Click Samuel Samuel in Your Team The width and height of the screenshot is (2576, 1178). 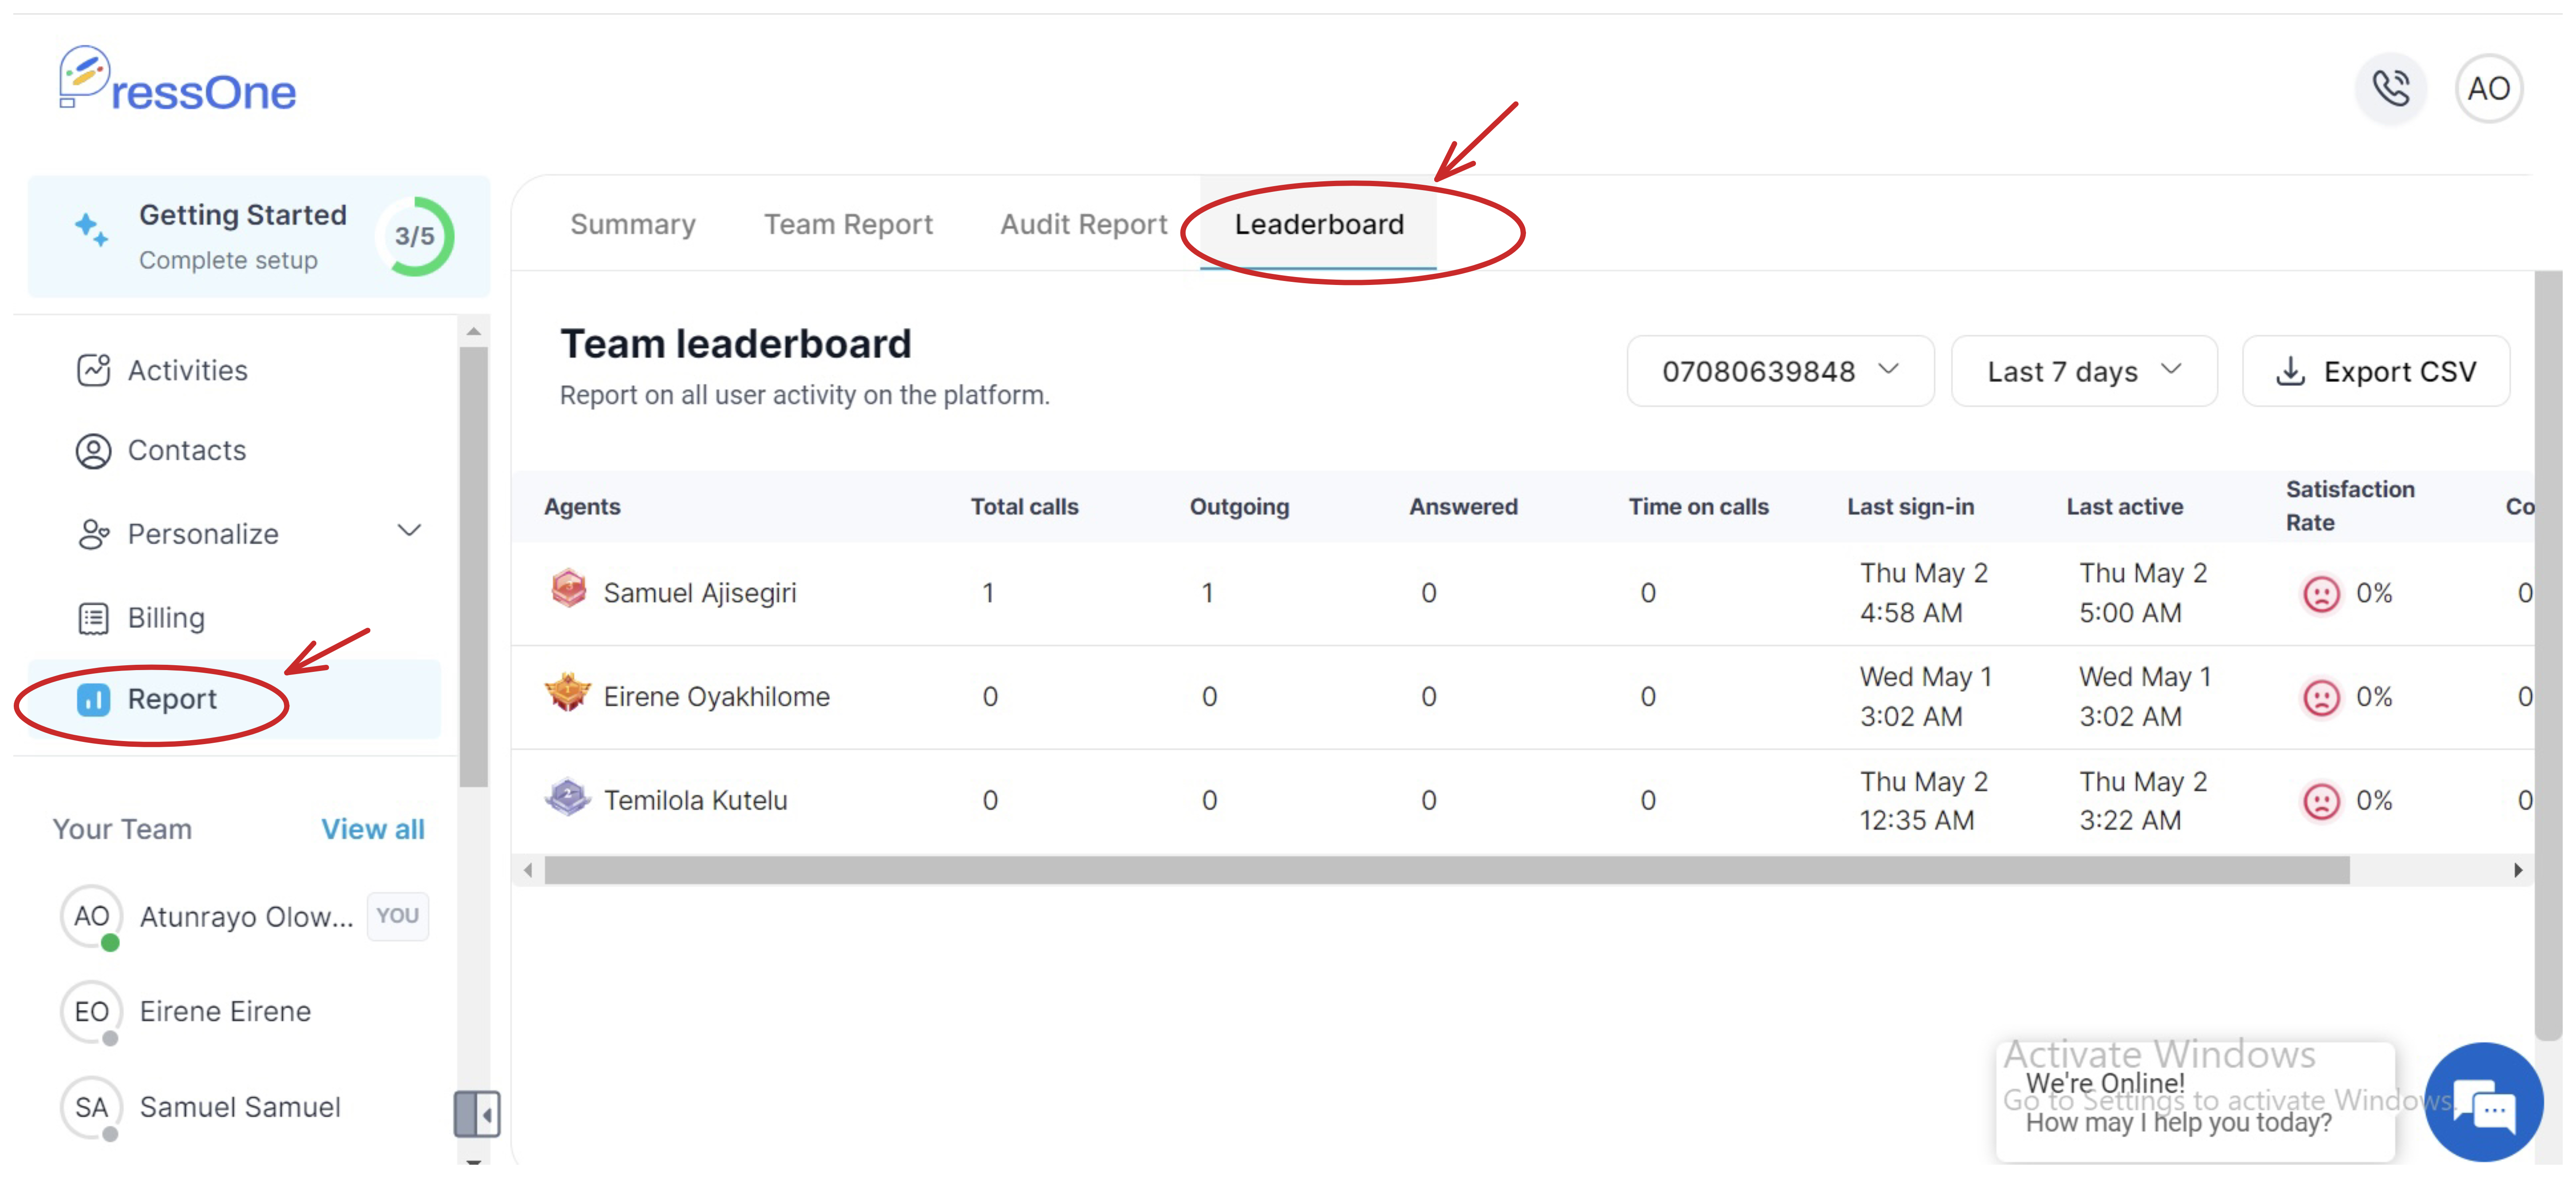coord(240,1107)
